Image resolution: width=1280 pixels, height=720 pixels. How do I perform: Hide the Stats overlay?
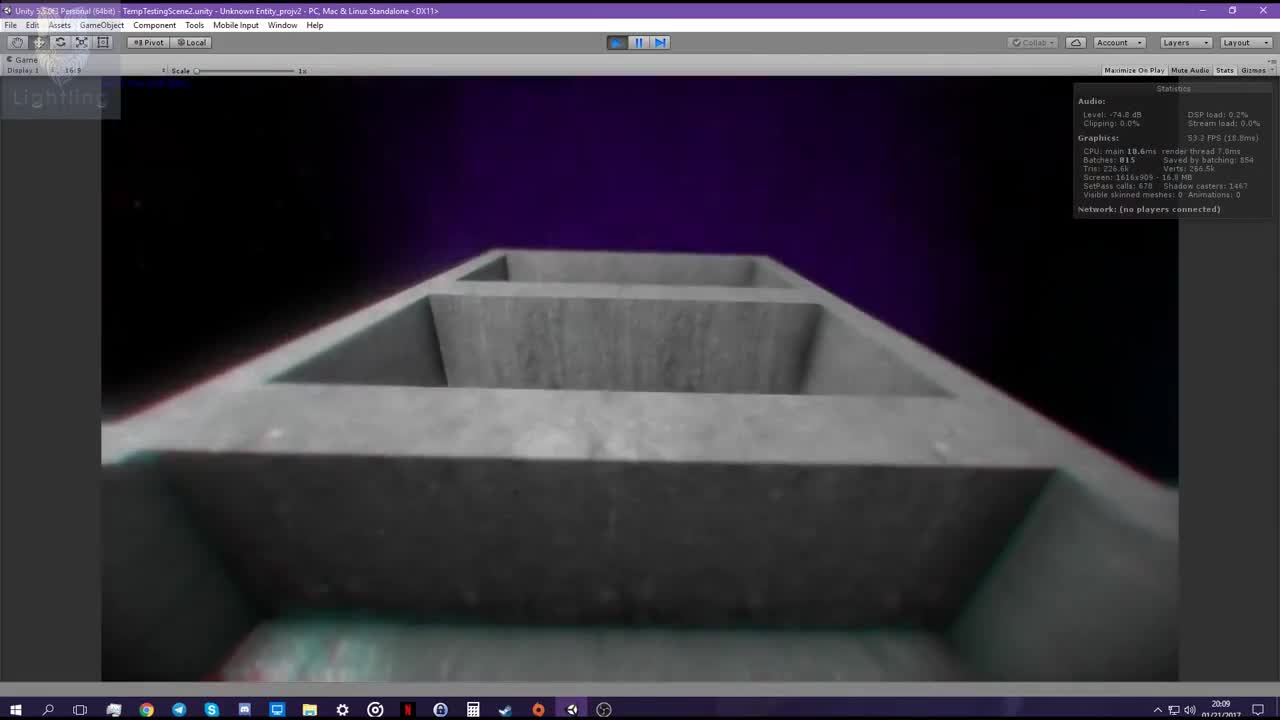(x=1224, y=70)
